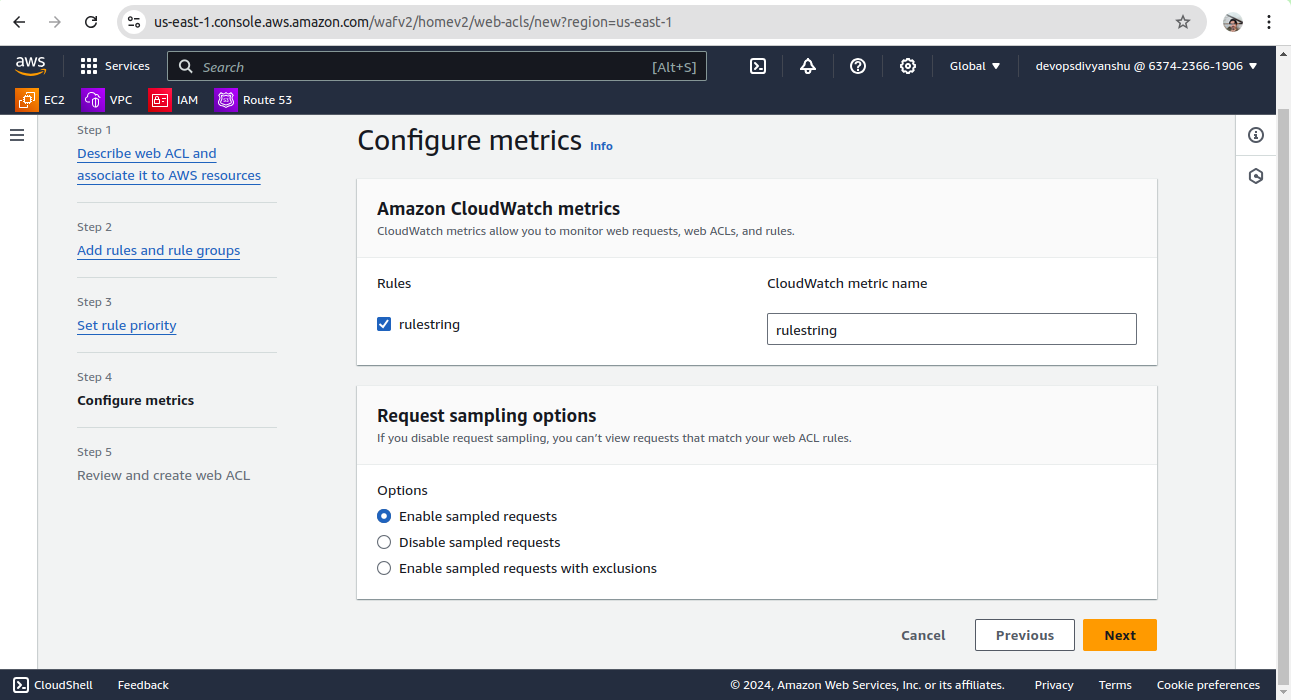1291x700 pixels.
Task: Open the Services grid menu
Action: (115, 66)
